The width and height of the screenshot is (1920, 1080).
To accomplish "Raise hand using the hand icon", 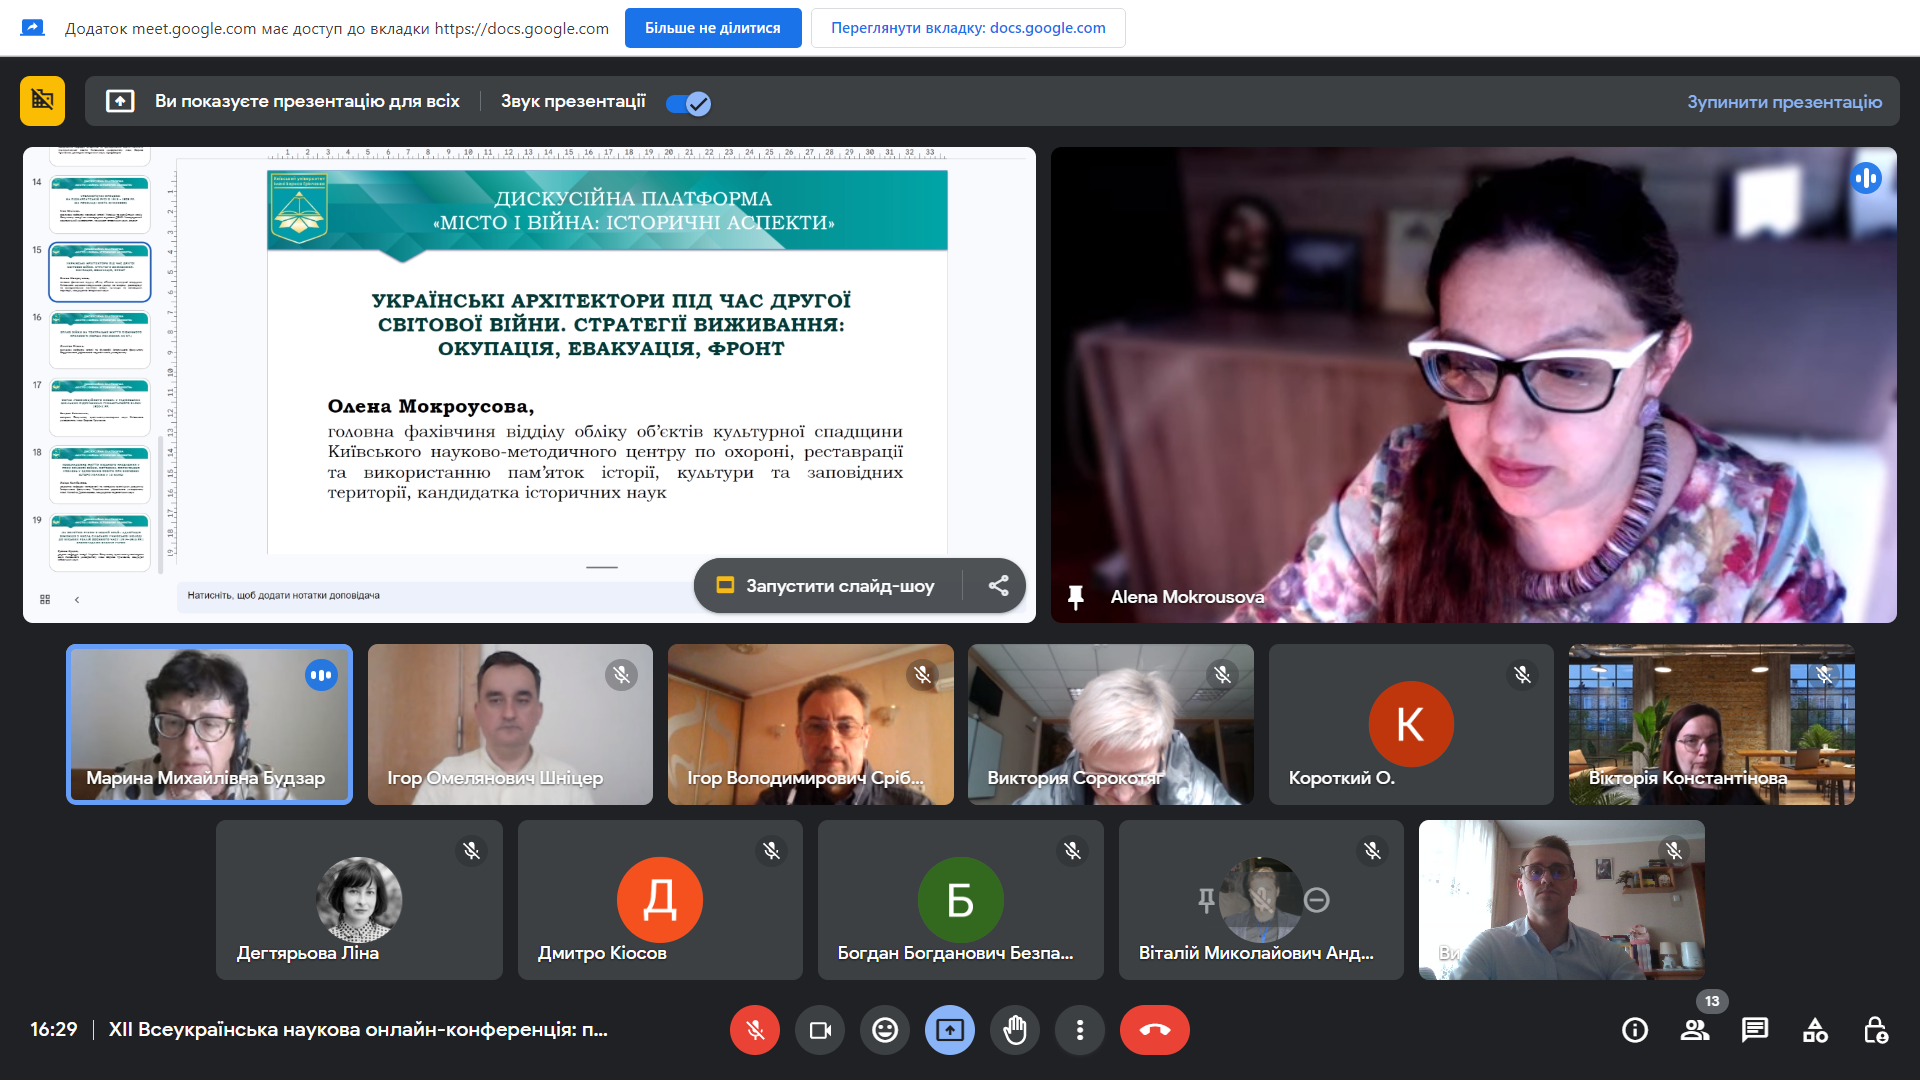I will 1015,1030.
